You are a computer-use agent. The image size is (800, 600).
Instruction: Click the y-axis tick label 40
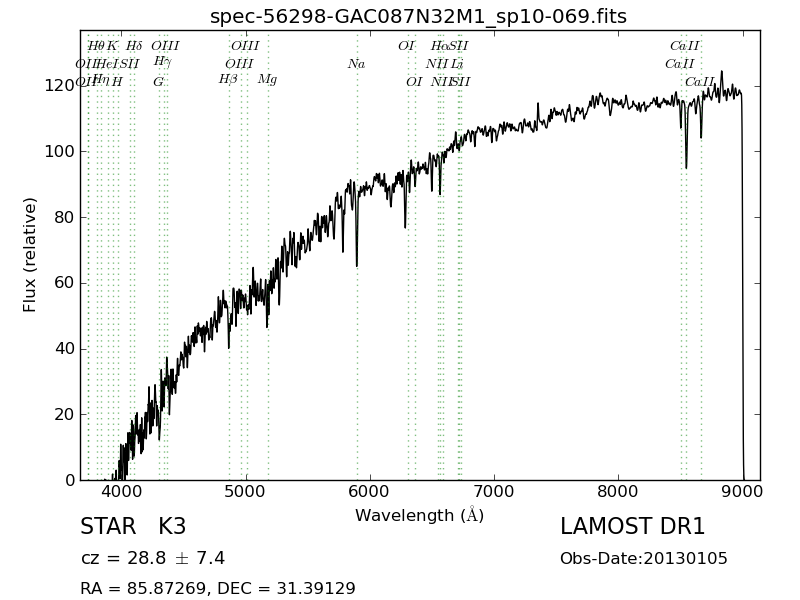(x=64, y=349)
